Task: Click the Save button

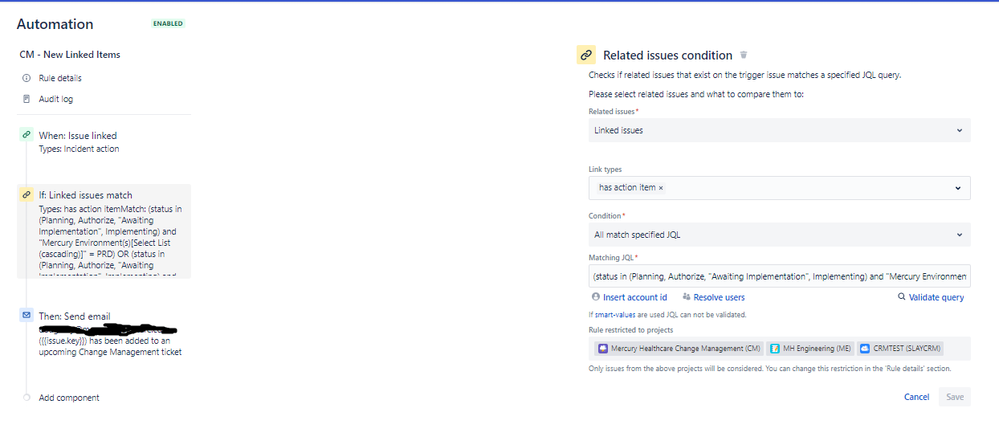Action: pyautogui.click(x=954, y=397)
